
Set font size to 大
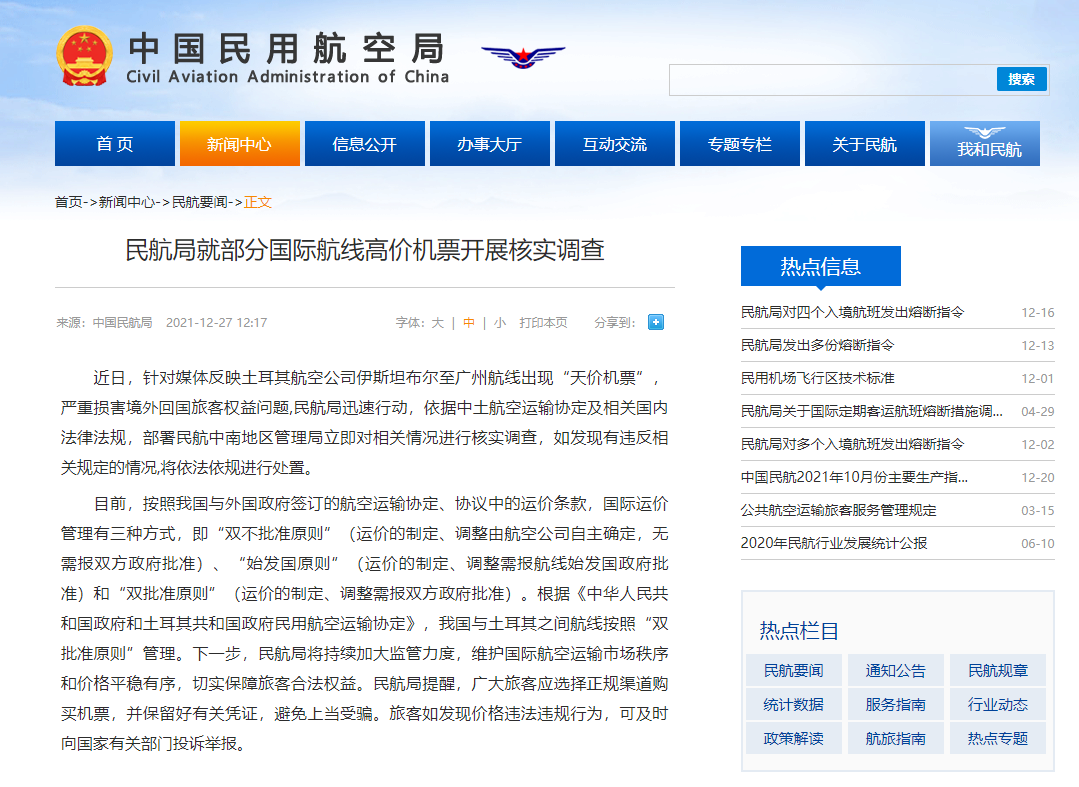438,323
